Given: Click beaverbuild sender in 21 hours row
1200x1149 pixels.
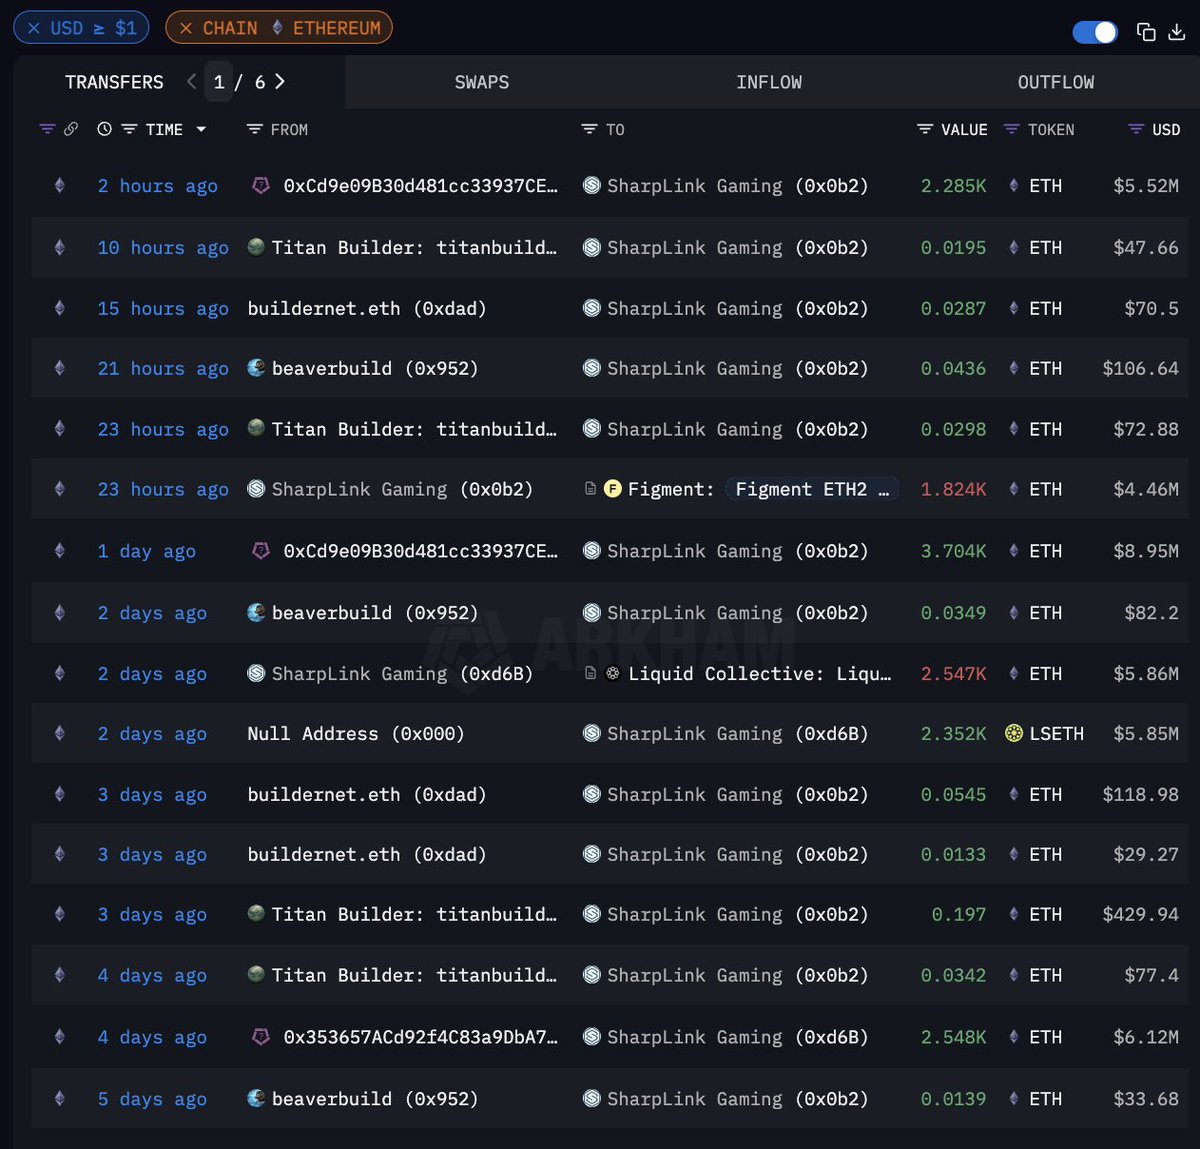Looking at the screenshot, I should (x=375, y=369).
